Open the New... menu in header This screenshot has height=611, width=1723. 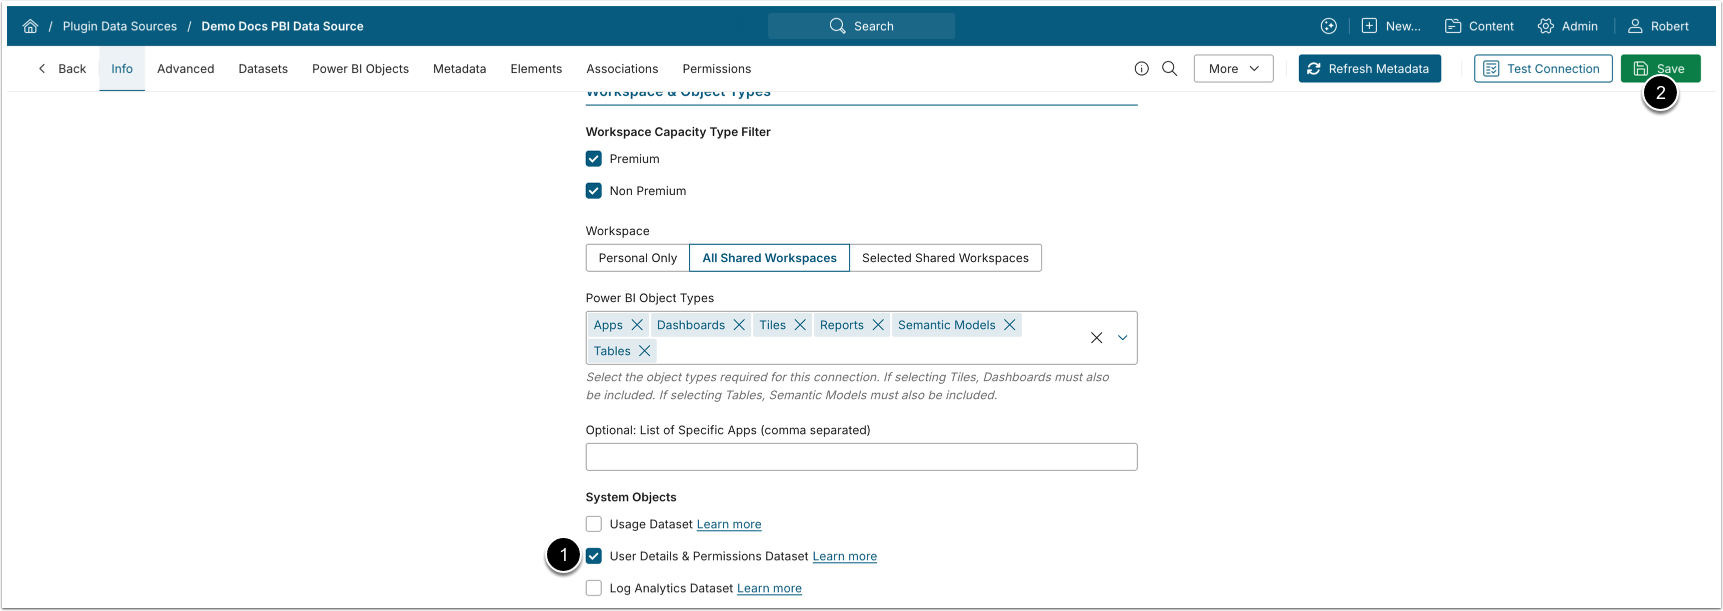click(1391, 27)
